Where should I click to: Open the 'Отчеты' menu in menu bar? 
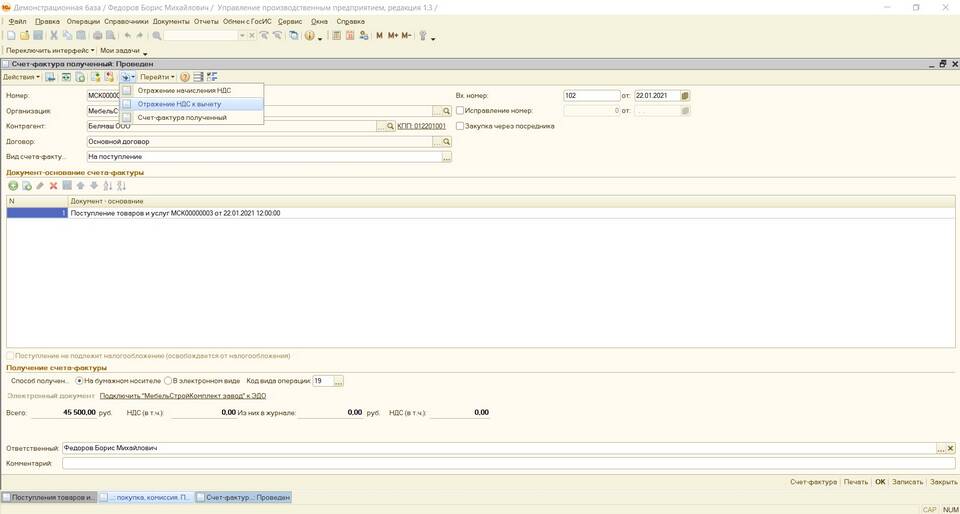206,21
